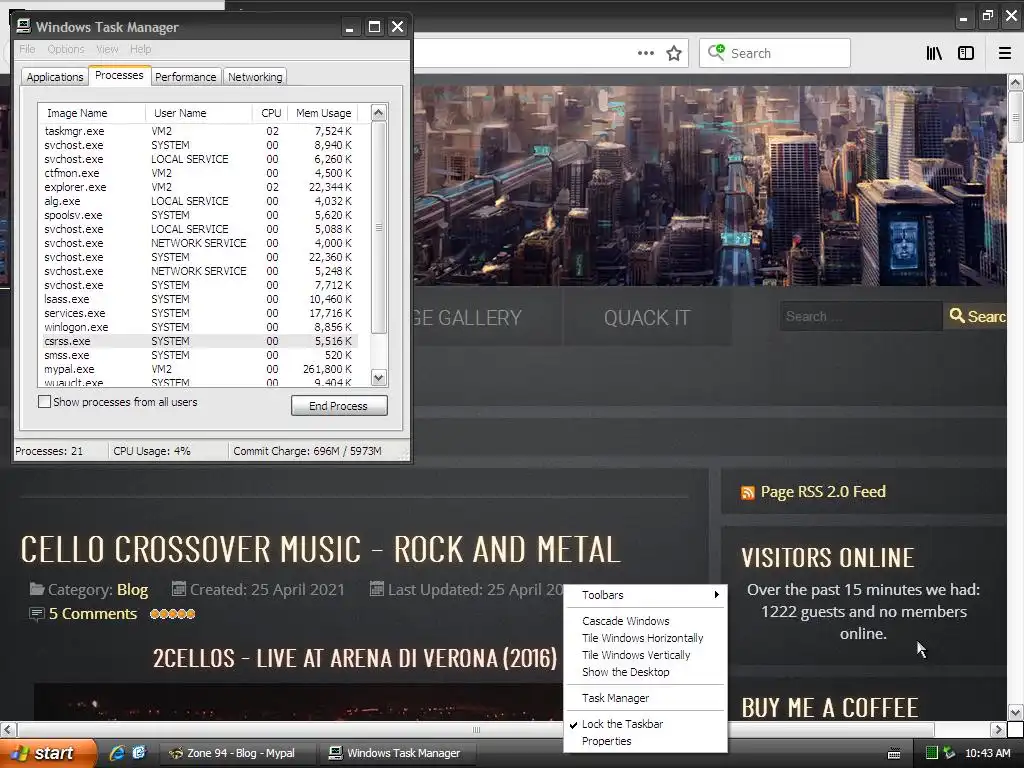The image size is (1024, 768).
Task: Click the second quick launch icon beside Internet Explorer
Action: 139,753
